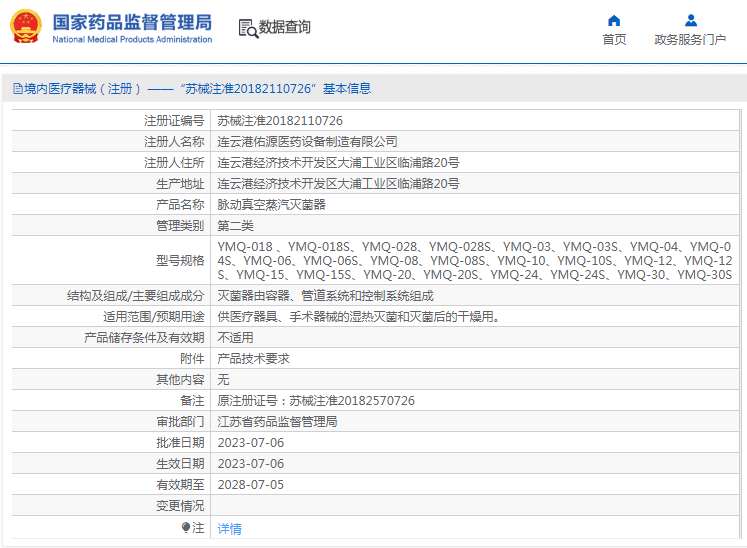Click the 结构及组成/主要组成成分 label
The image size is (747, 548).
[135, 296]
